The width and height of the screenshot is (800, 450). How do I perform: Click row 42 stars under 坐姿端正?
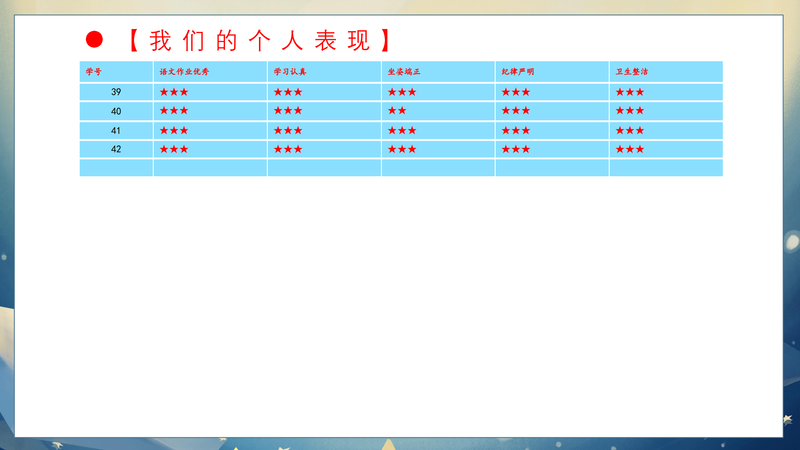(402, 149)
